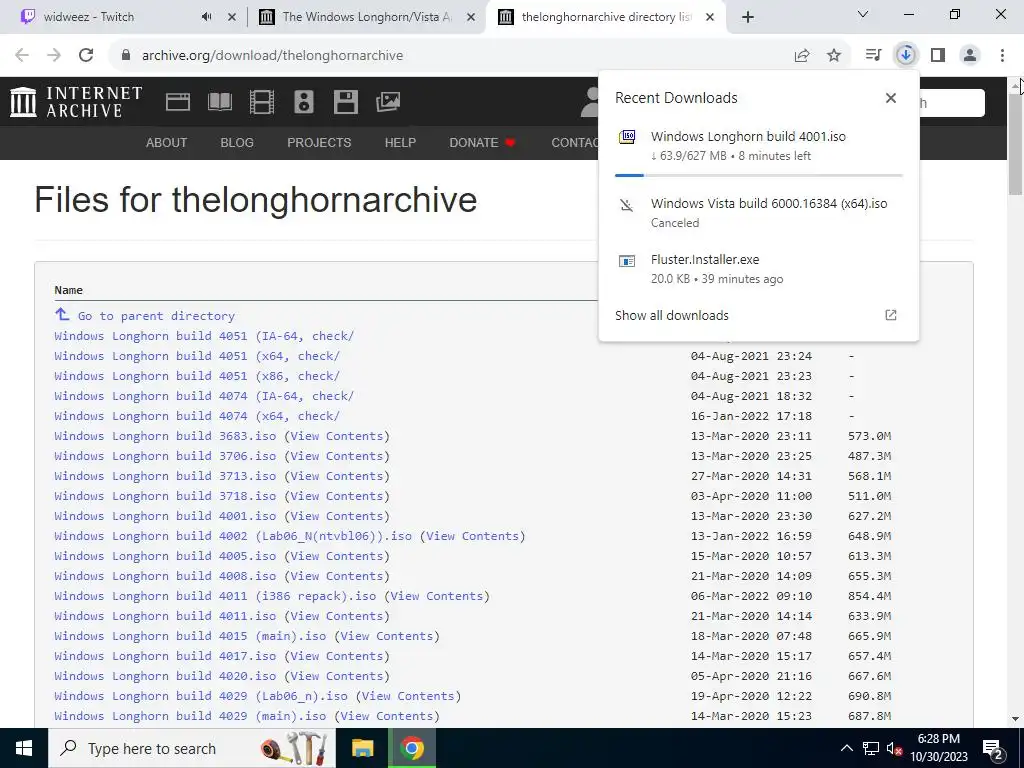Toggle the Chrome downloads icon
The width and height of the screenshot is (1024, 768).
point(906,56)
